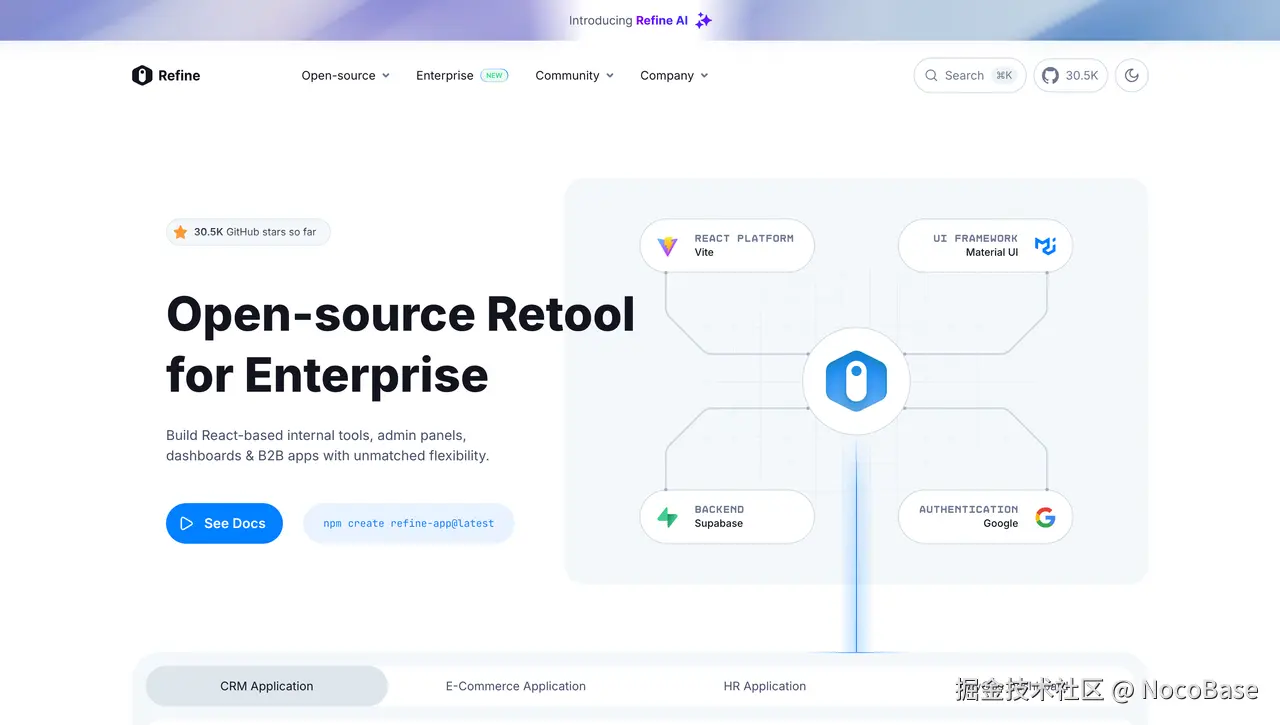Expand the Community menu chevron
The width and height of the screenshot is (1280, 725).
pos(610,75)
